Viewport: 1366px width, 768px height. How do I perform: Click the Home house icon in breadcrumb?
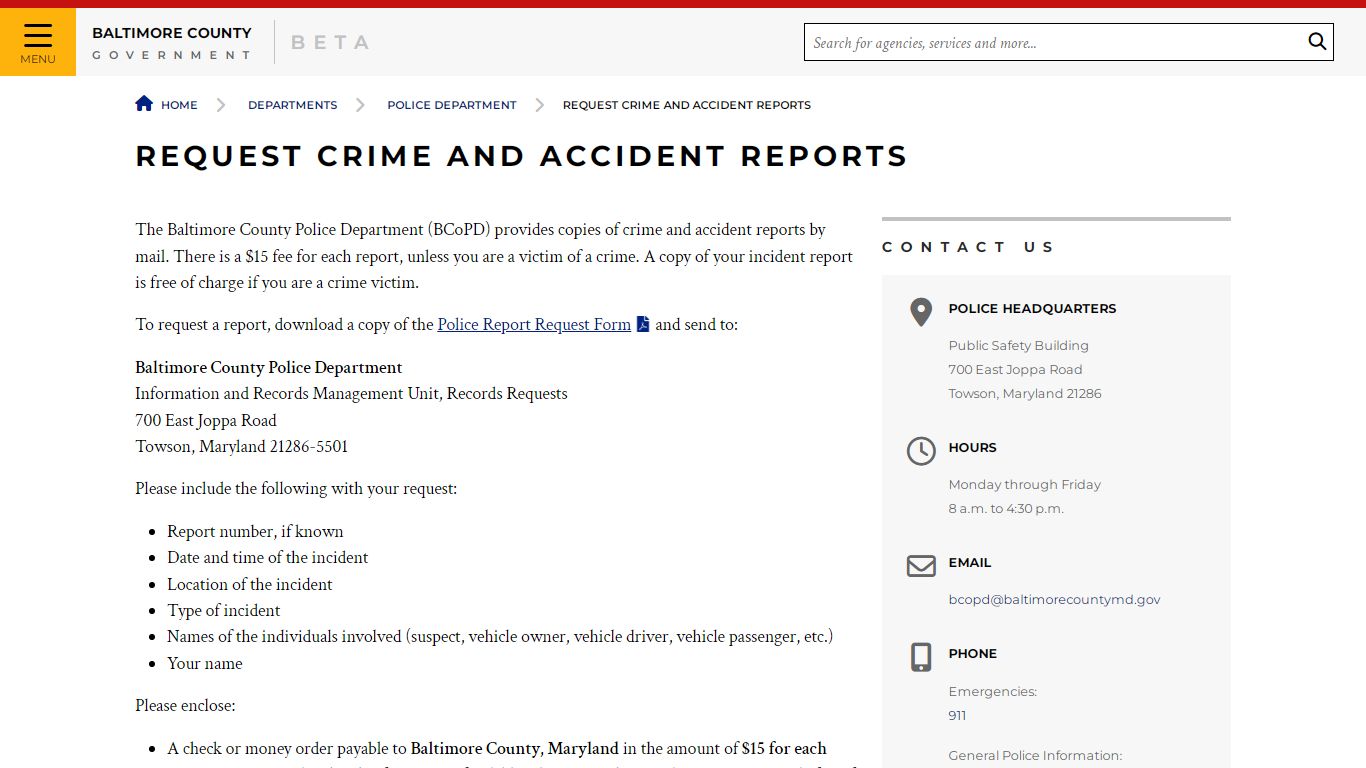pyautogui.click(x=144, y=103)
